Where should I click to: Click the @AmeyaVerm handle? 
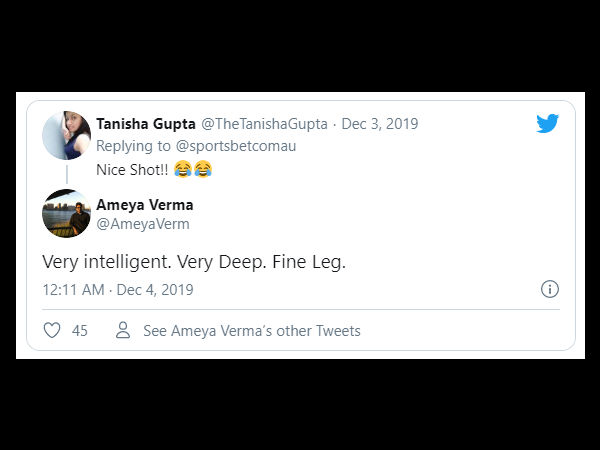point(143,224)
